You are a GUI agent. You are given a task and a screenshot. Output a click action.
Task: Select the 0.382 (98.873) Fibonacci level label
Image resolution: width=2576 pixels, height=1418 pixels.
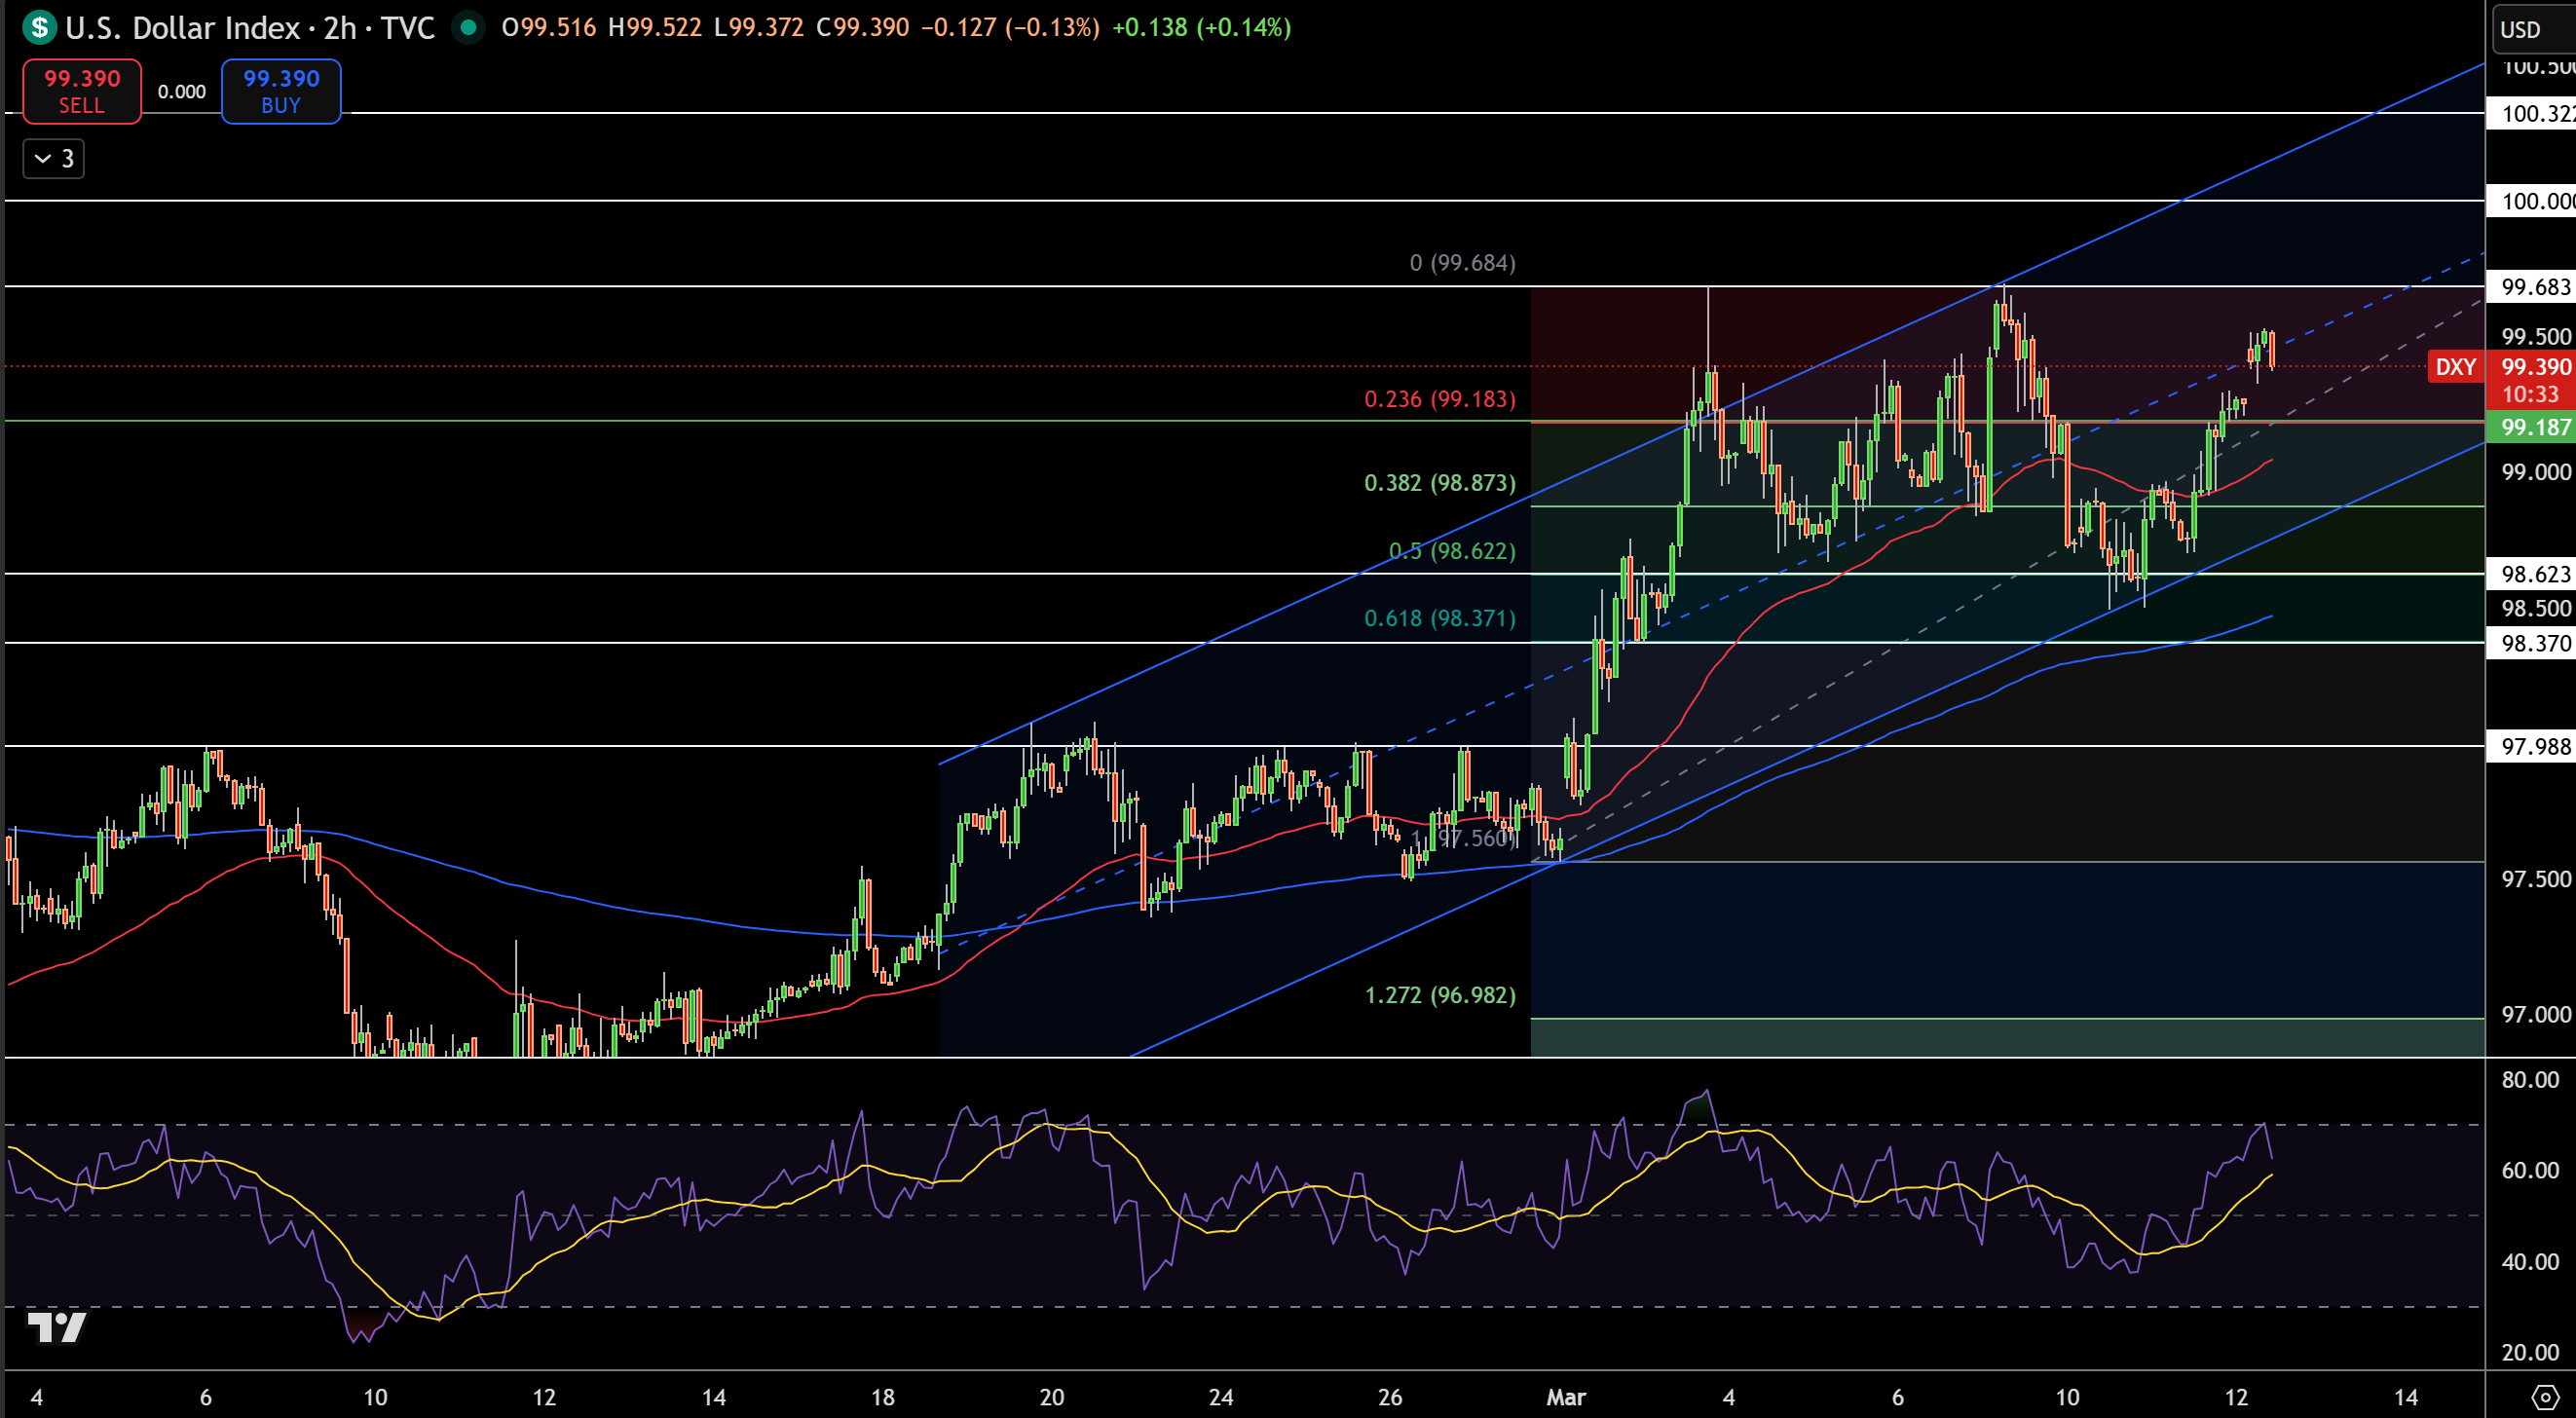click(x=1440, y=483)
